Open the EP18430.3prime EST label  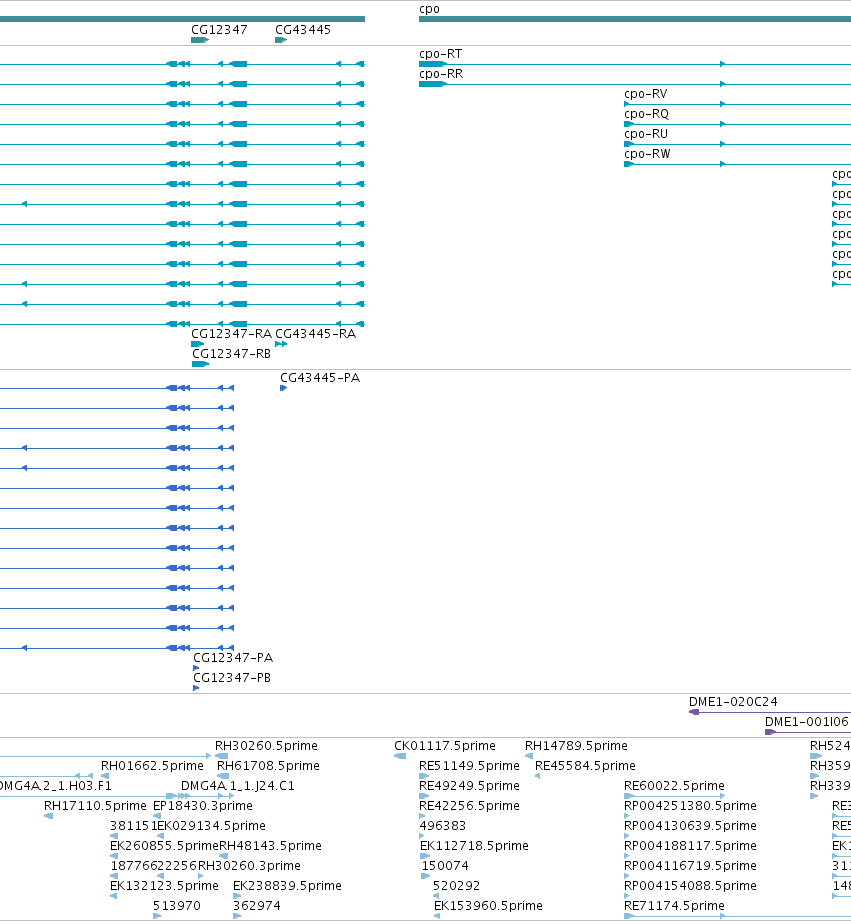coord(203,806)
